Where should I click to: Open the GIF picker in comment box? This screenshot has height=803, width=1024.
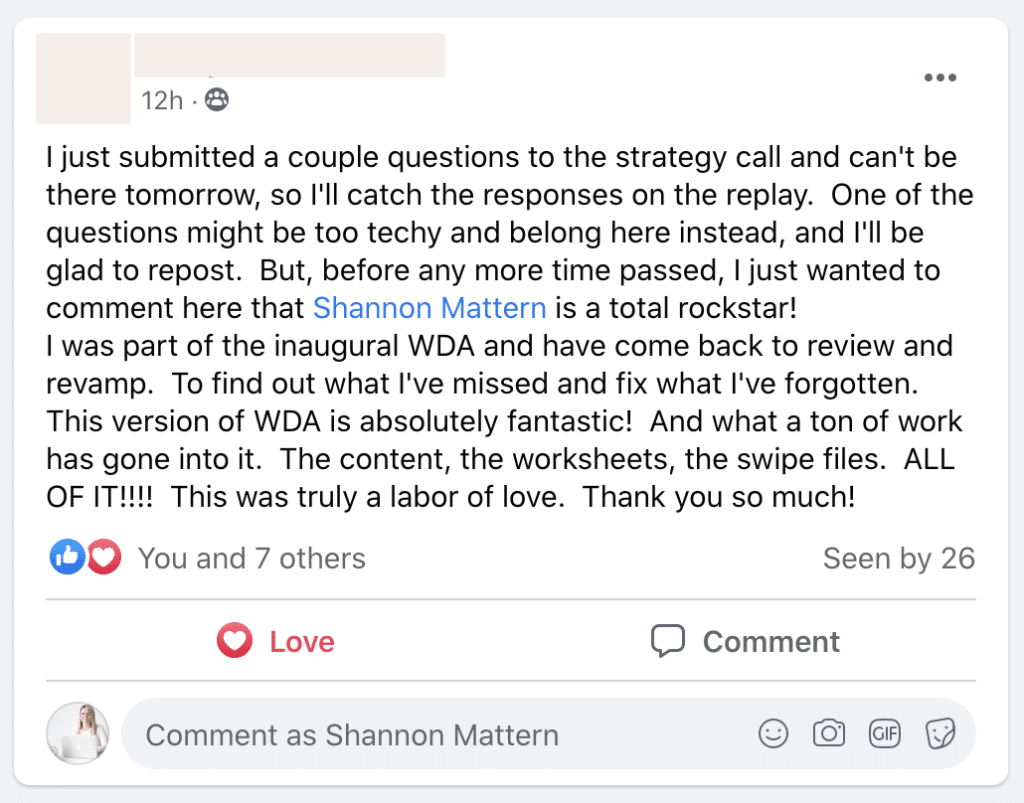coord(884,735)
